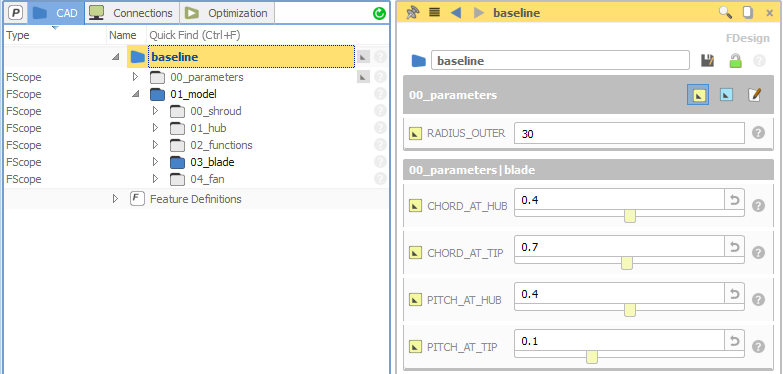Viewport: 783px width, 374px height.
Task: Select the 04_fan folder
Action: tap(197, 179)
